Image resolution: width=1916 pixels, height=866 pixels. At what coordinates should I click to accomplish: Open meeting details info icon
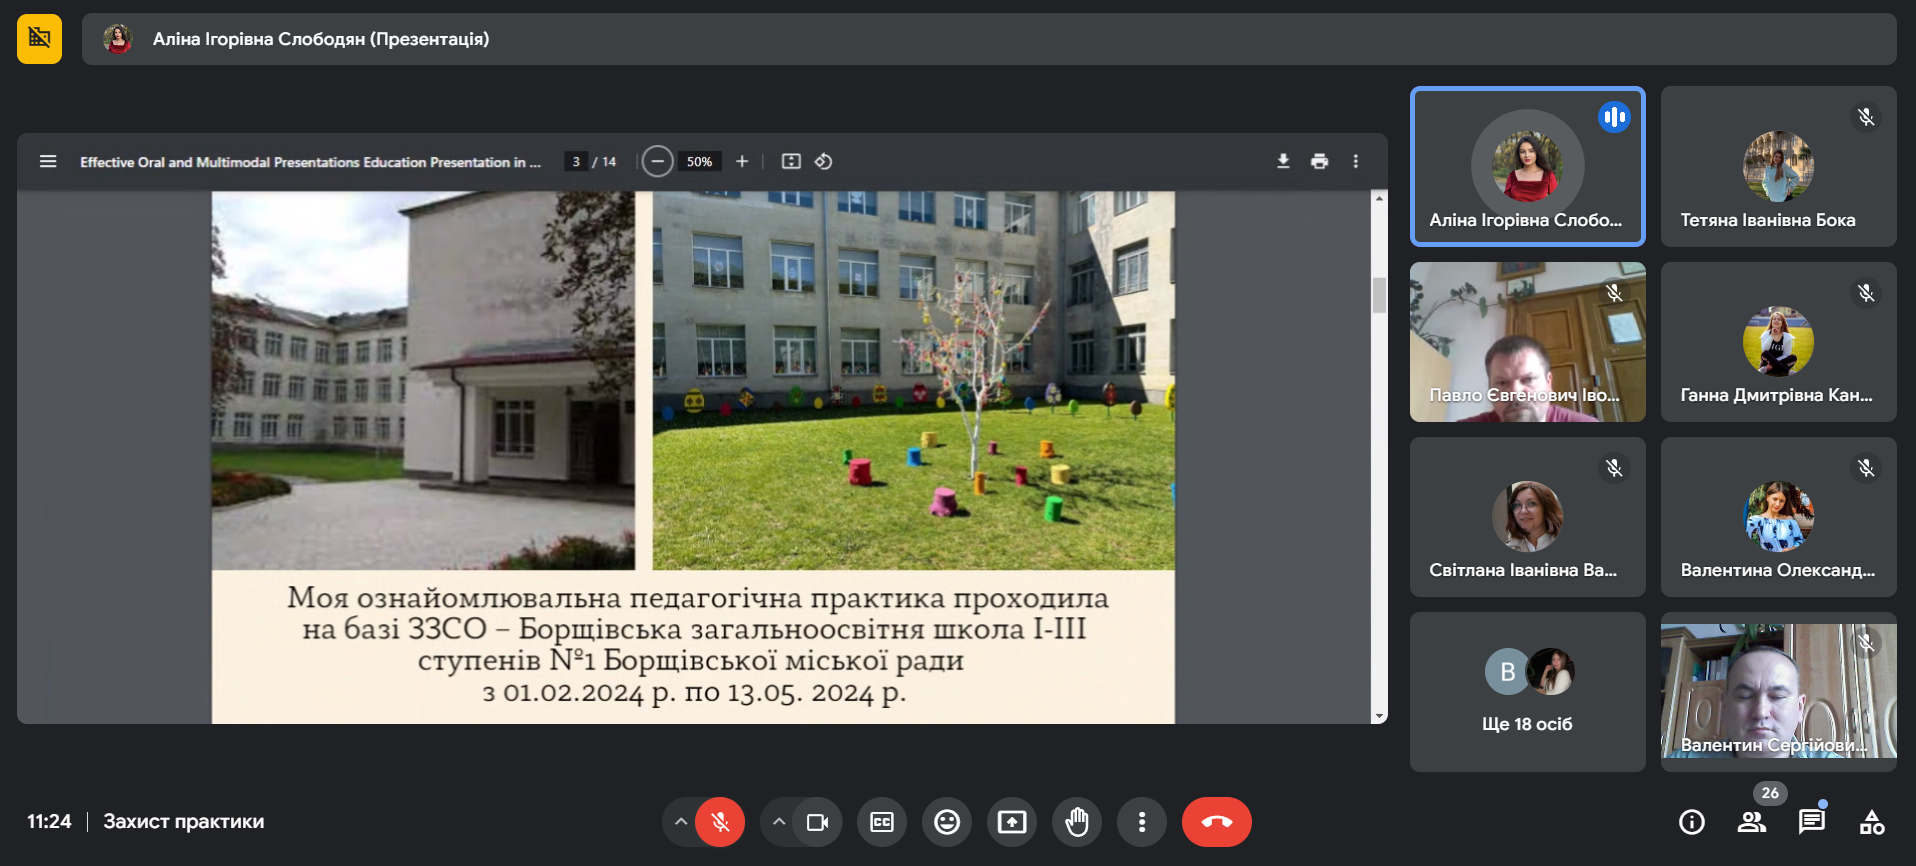click(1692, 822)
